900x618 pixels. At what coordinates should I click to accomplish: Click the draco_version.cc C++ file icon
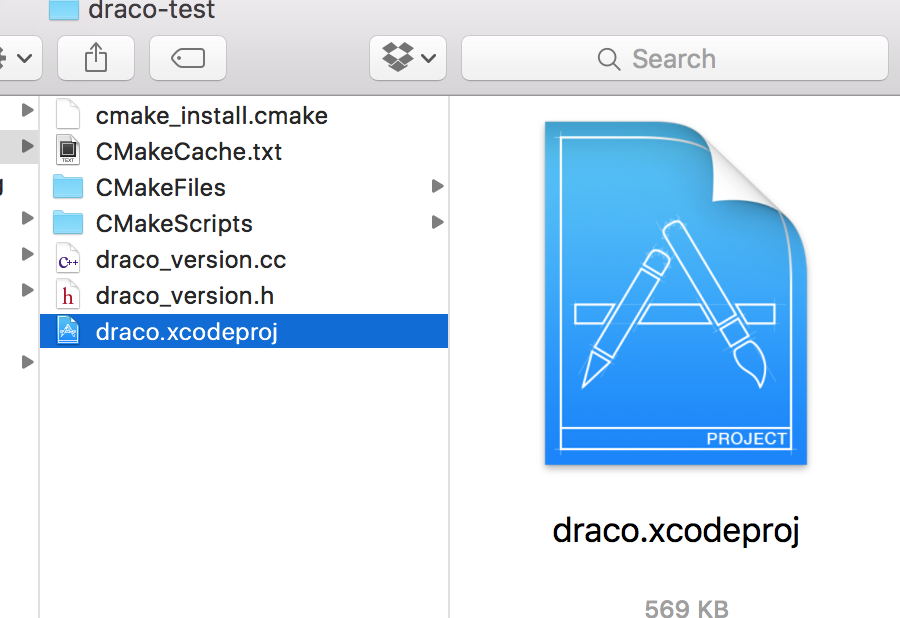68,260
